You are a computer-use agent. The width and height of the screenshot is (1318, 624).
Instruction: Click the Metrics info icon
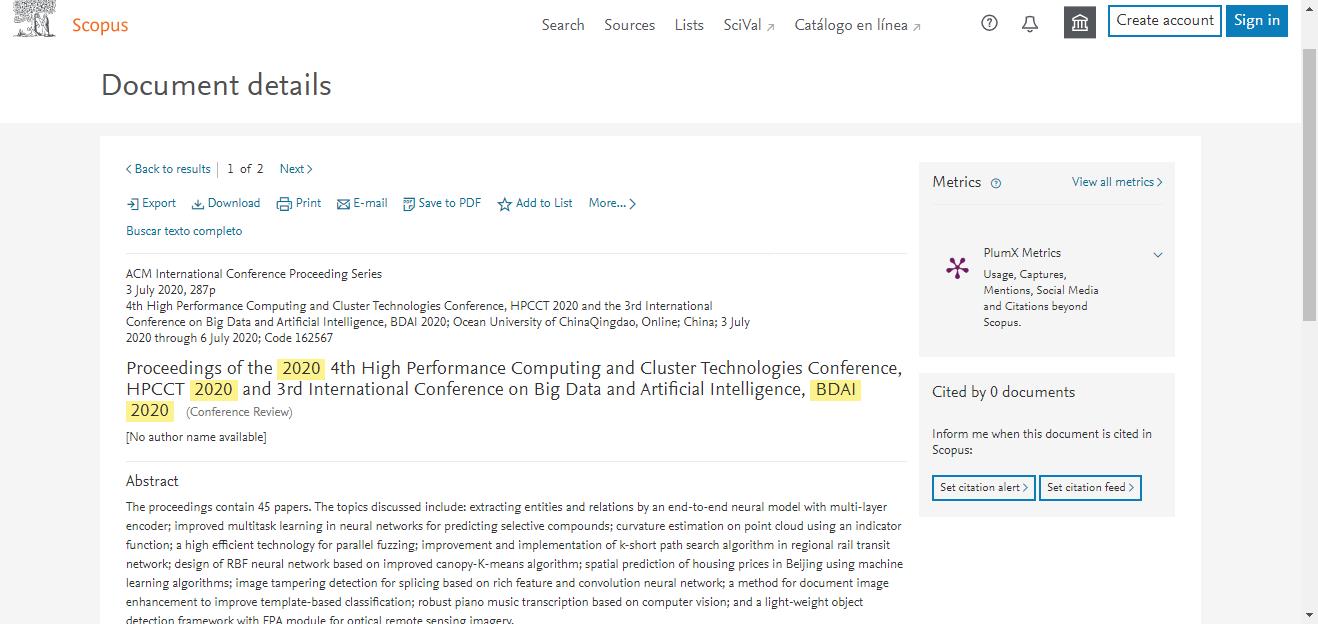pos(995,183)
